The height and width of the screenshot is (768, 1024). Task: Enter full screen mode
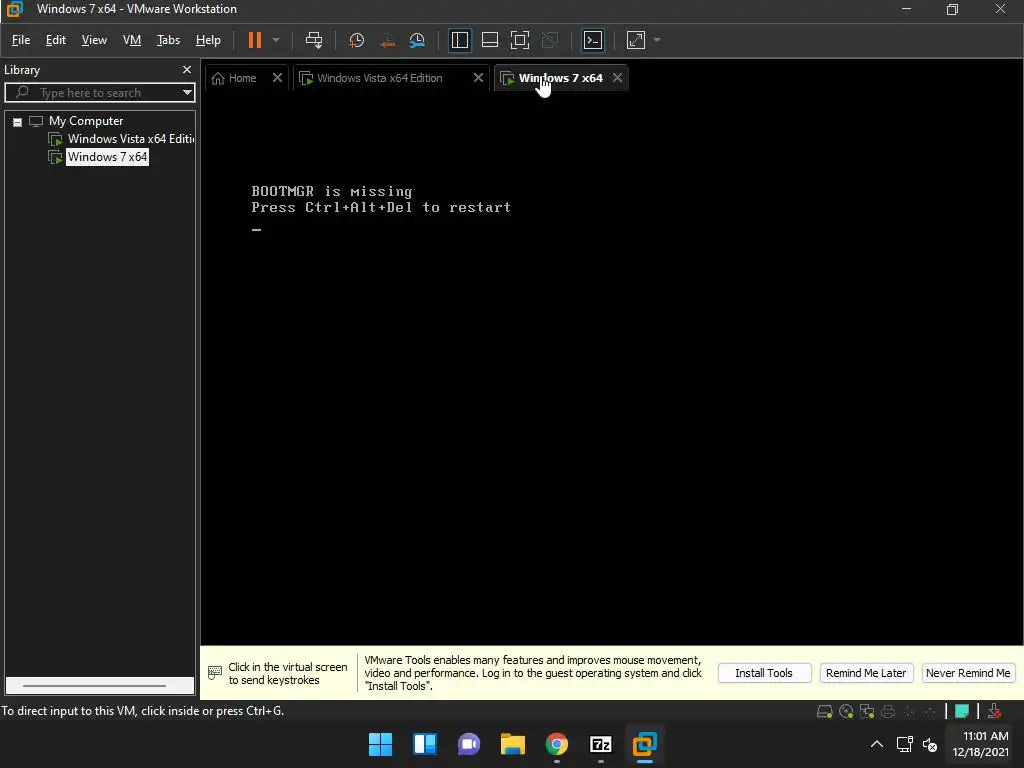point(520,40)
